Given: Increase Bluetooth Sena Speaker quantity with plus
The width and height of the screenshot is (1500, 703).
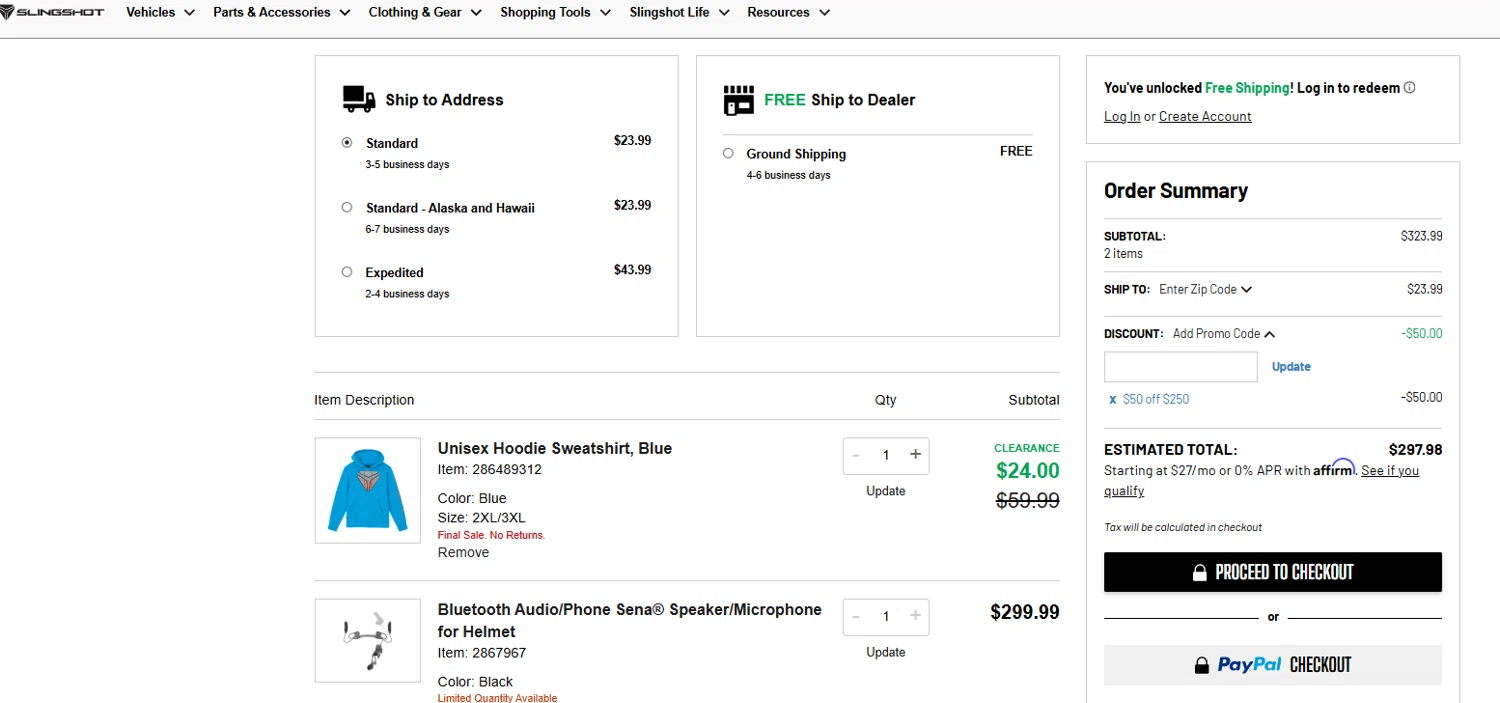Looking at the screenshot, I should coord(915,616).
